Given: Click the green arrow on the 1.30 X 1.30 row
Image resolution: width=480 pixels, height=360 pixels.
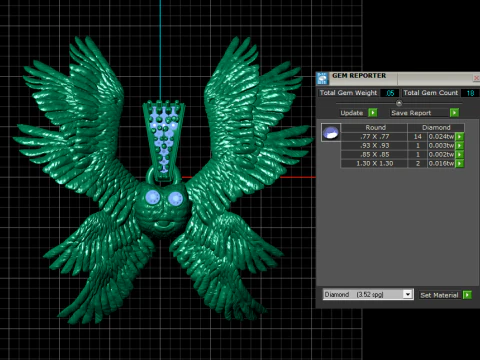Looking at the screenshot, I should pyautogui.click(x=460, y=164).
